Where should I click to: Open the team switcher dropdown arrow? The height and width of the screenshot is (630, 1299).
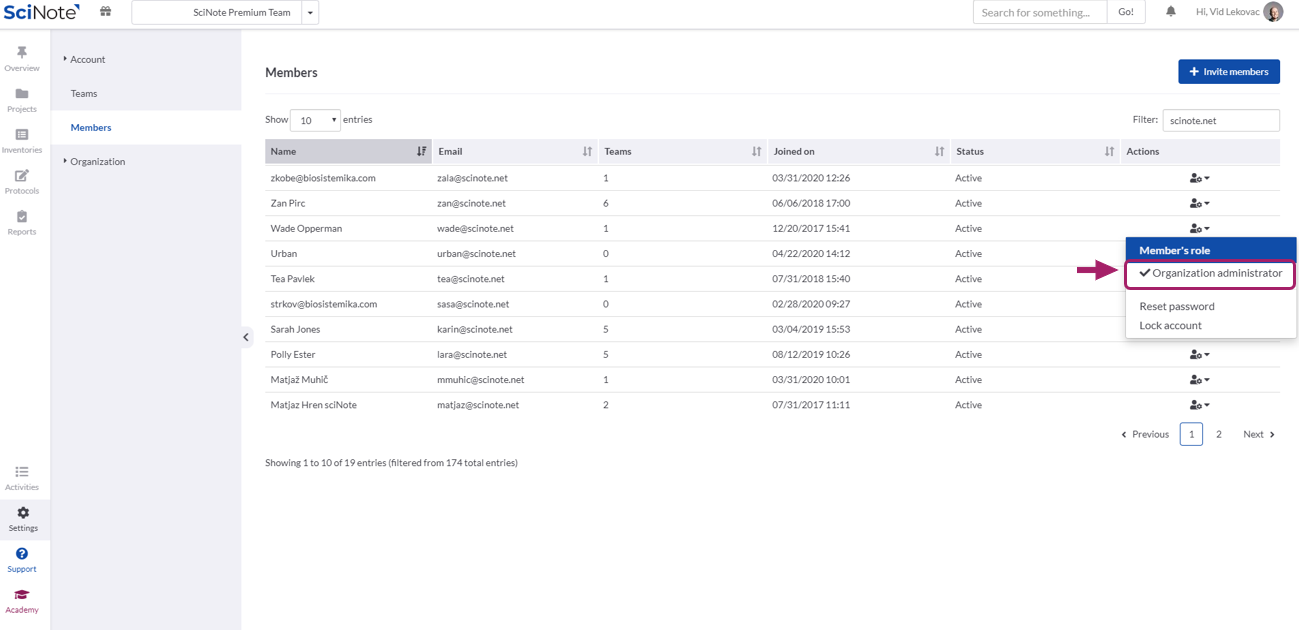click(x=310, y=13)
